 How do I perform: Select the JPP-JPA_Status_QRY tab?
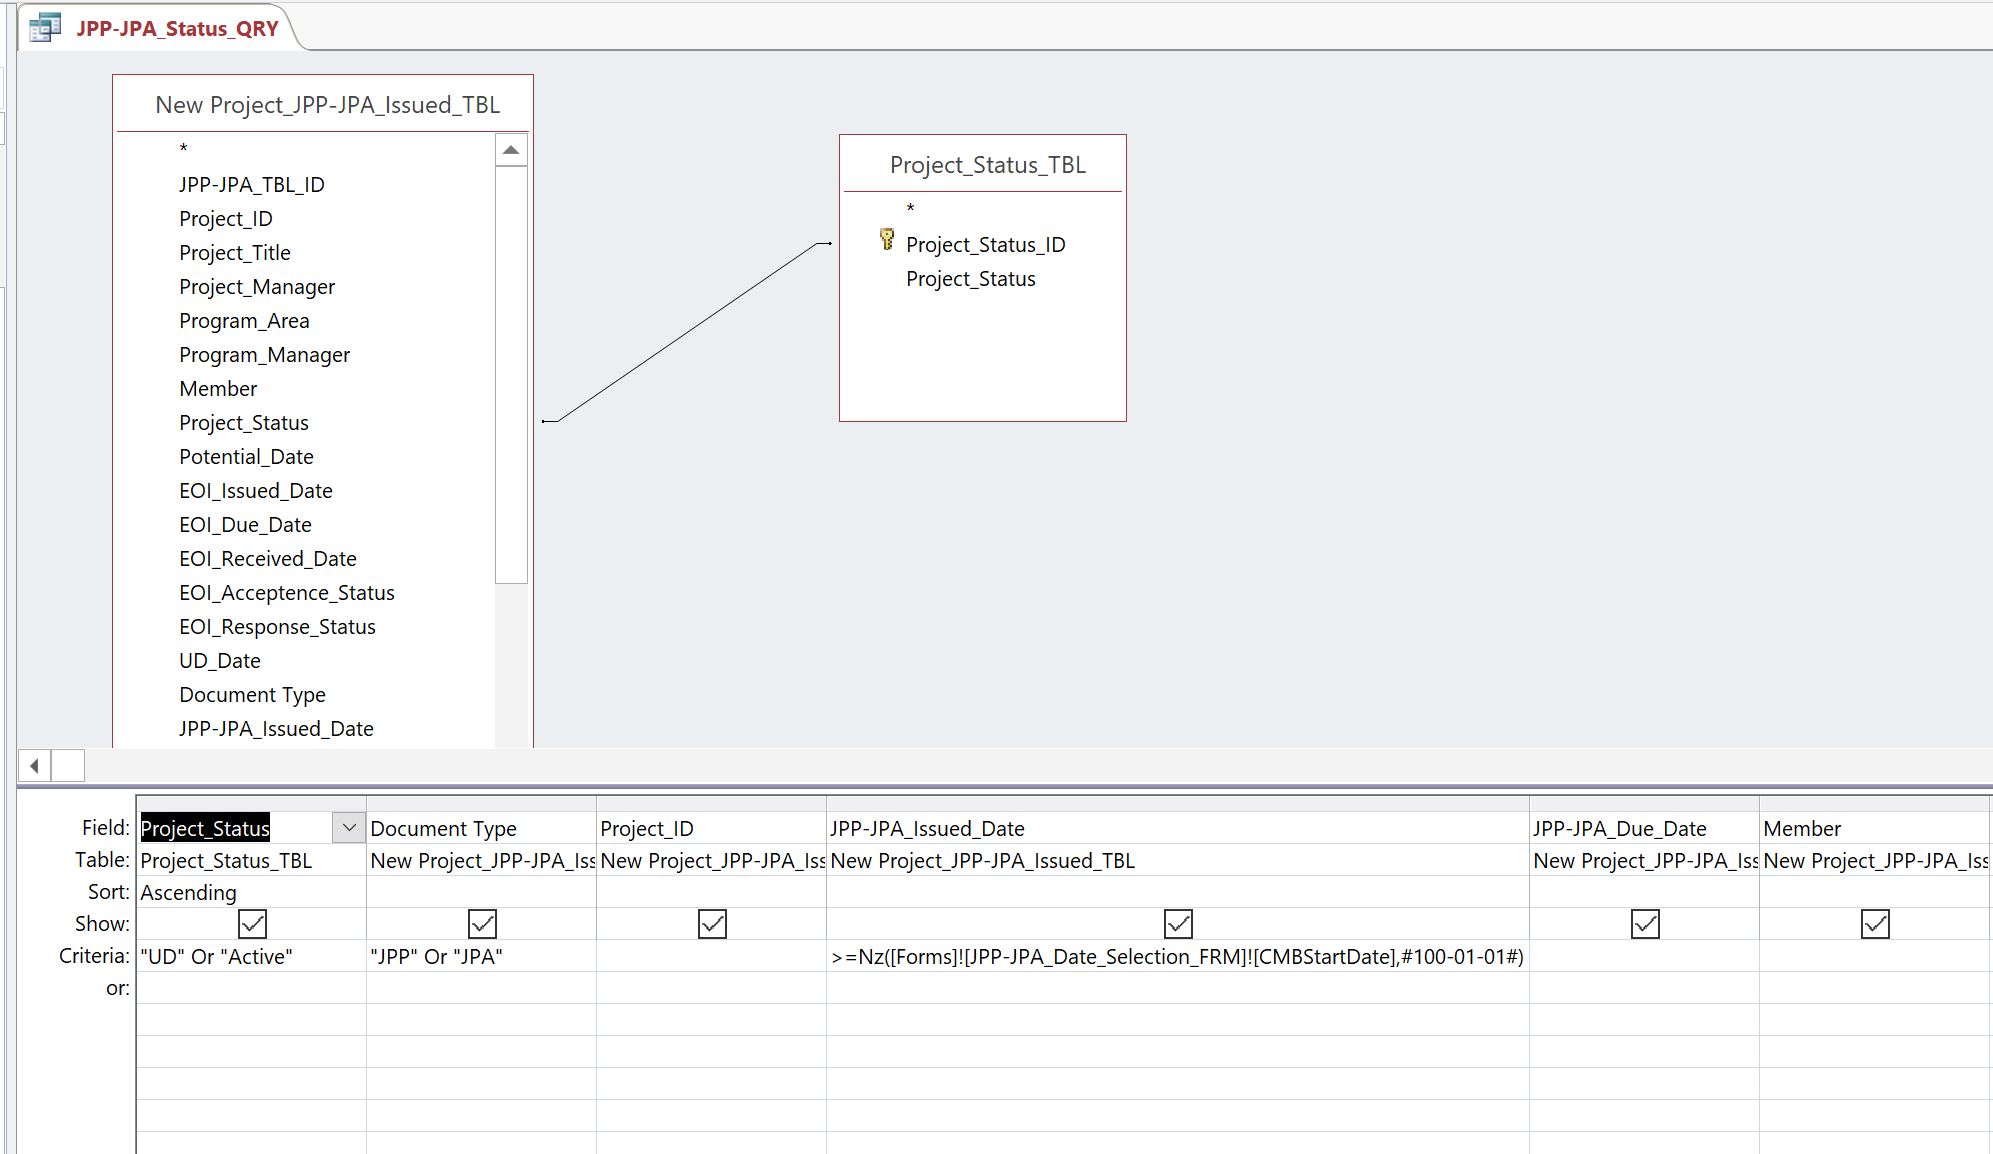click(x=177, y=28)
